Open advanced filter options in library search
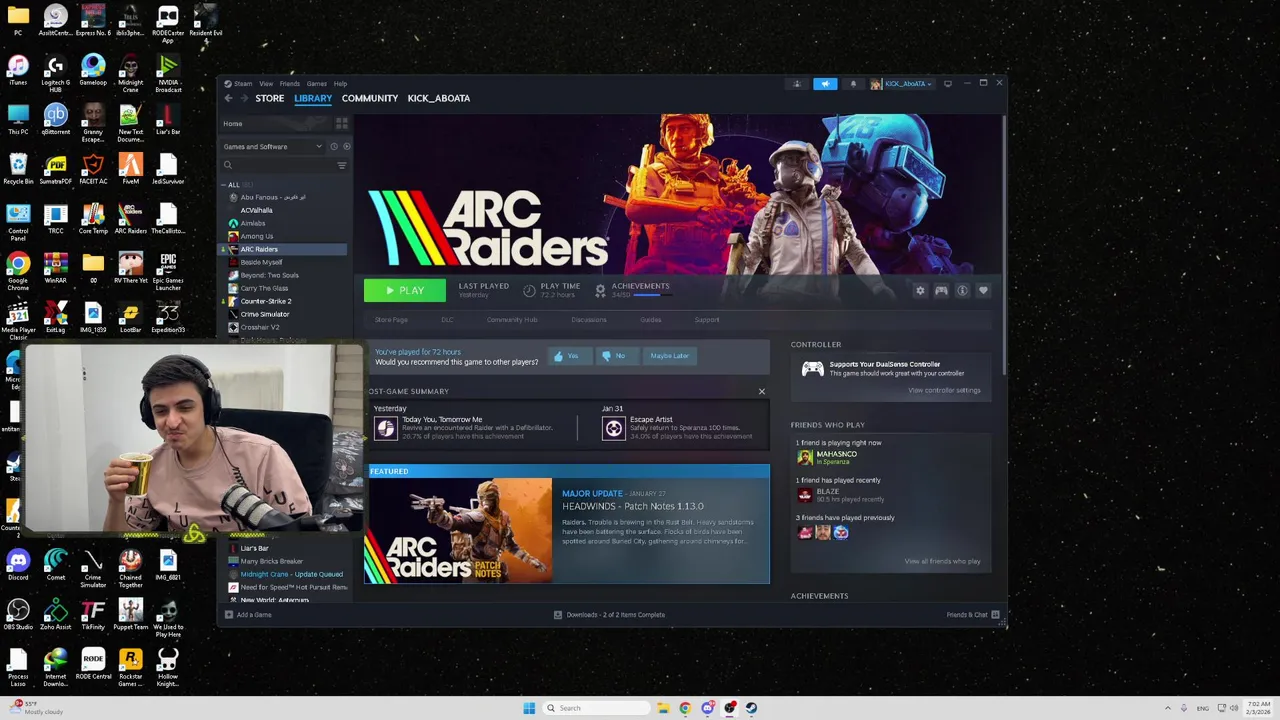The height and width of the screenshot is (720, 1280). [342, 165]
